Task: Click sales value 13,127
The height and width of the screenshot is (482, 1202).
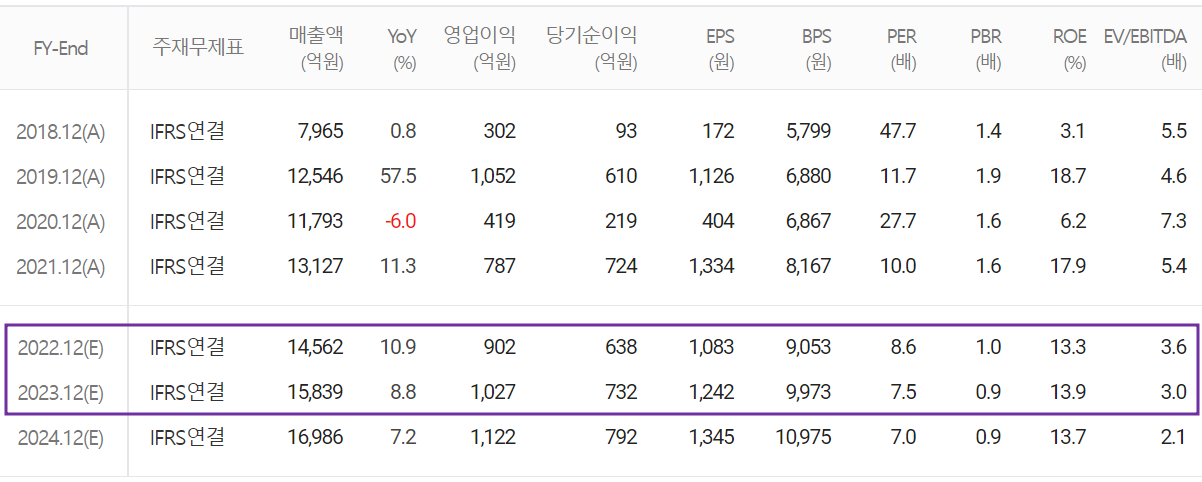Action: pos(315,266)
